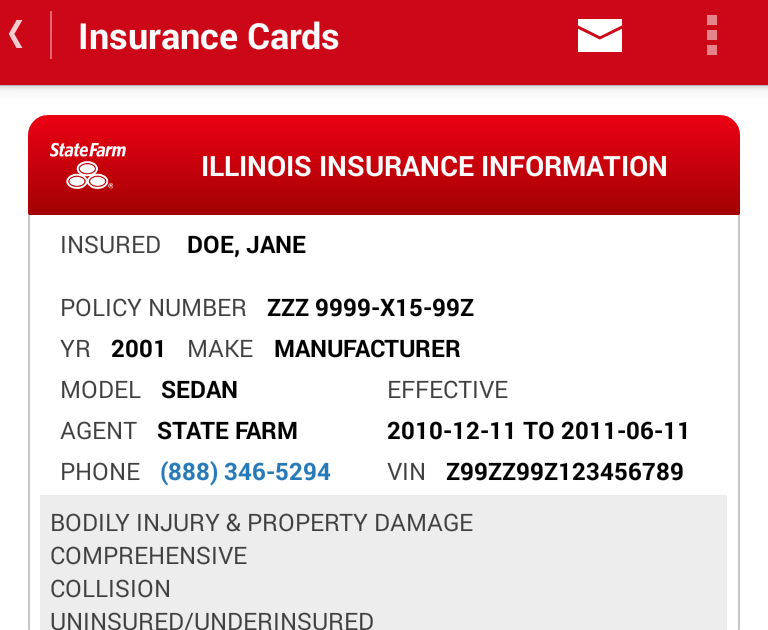The width and height of the screenshot is (768, 630).
Task: Tap the Insurance Cards title
Action: tap(209, 37)
